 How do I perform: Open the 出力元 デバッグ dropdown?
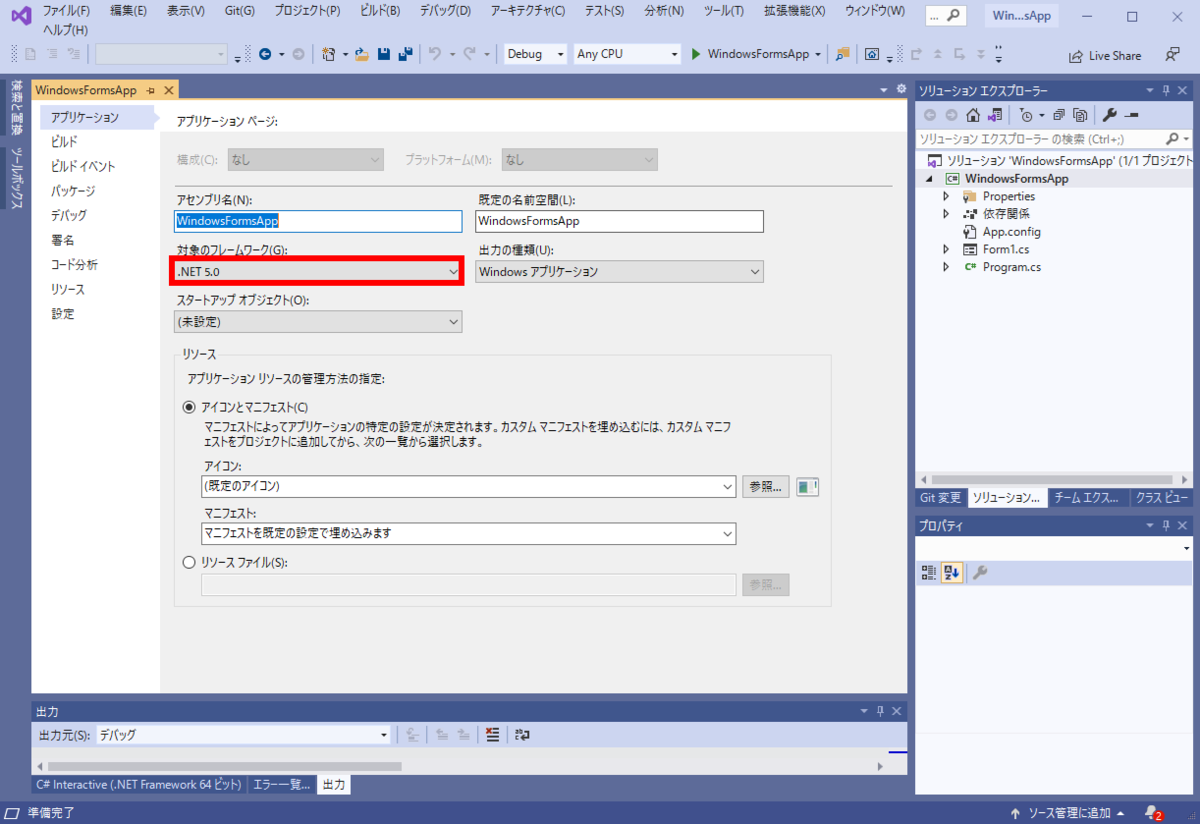pyautogui.click(x=242, y=735)
